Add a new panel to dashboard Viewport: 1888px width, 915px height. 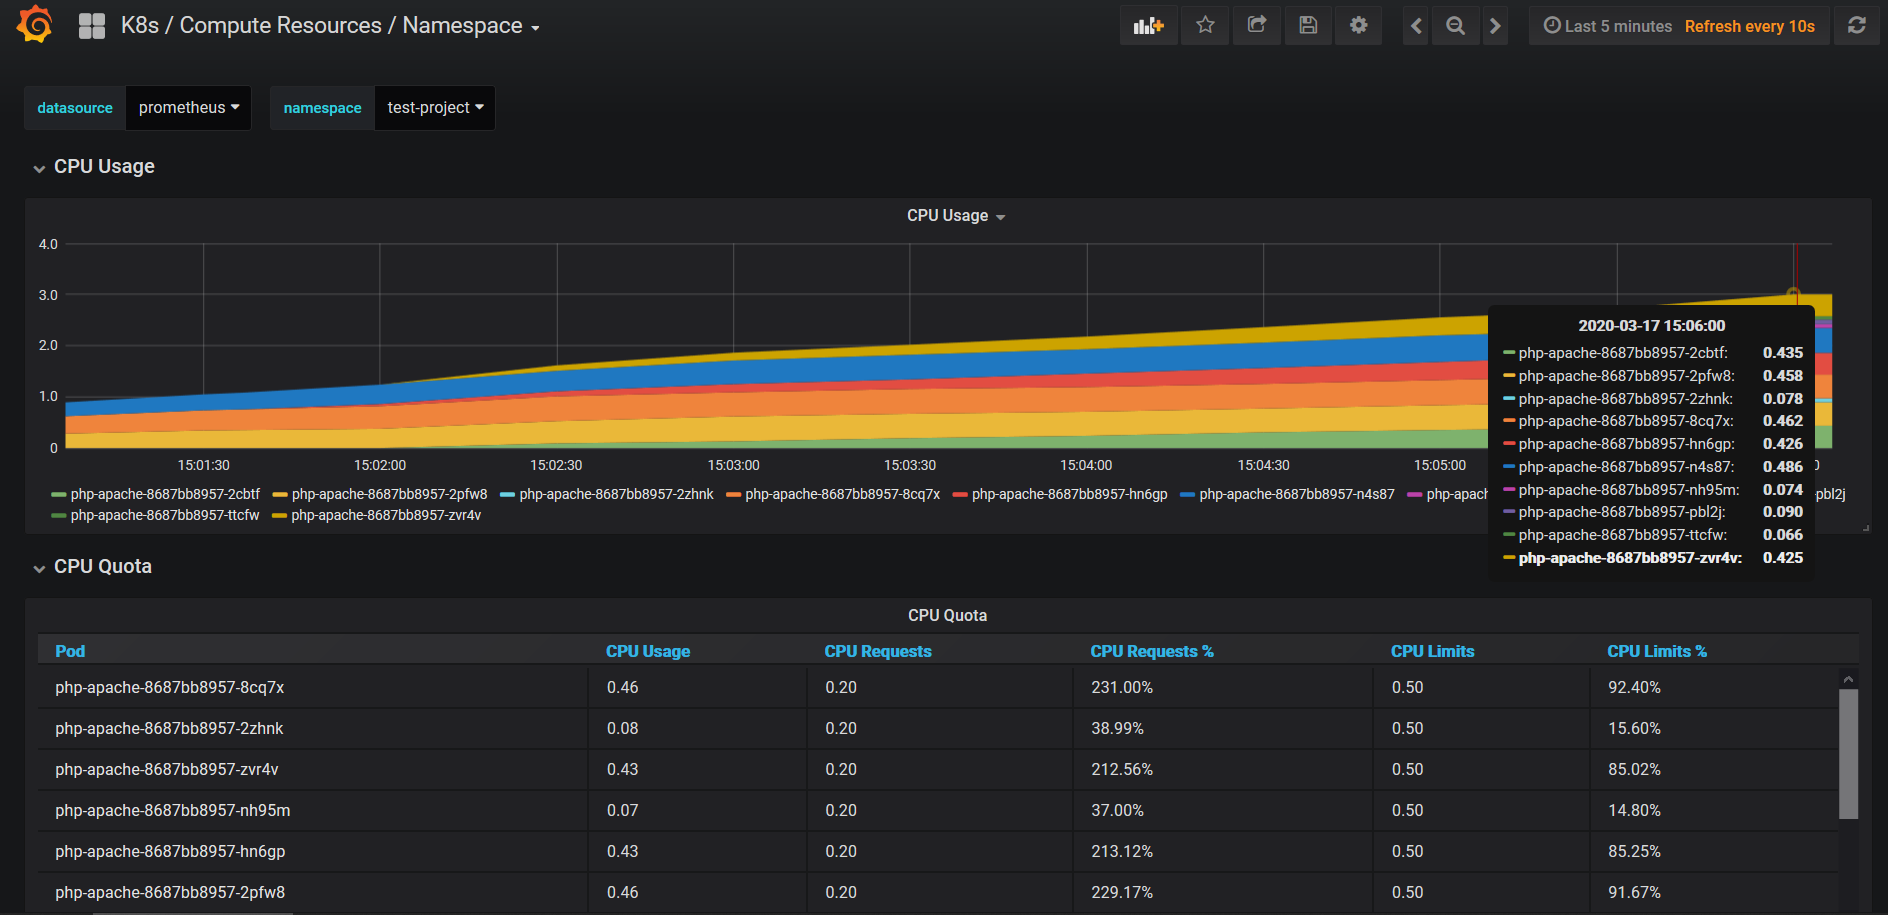click(x=1148, y=26)
